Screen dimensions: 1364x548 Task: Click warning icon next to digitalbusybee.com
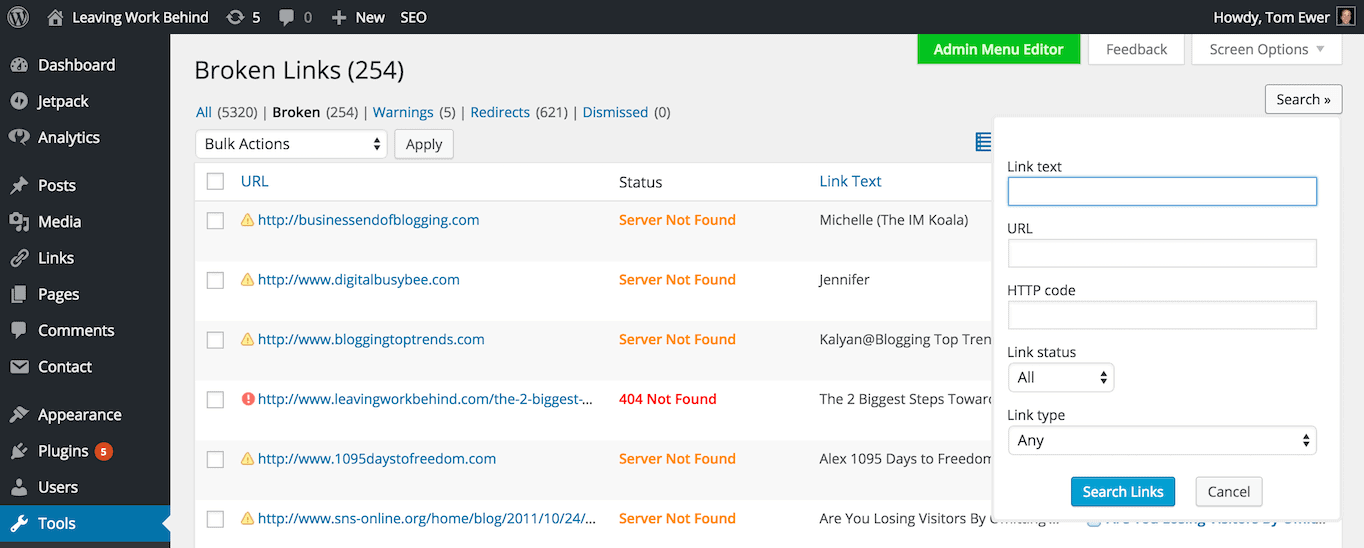click(x=247, y=280)
